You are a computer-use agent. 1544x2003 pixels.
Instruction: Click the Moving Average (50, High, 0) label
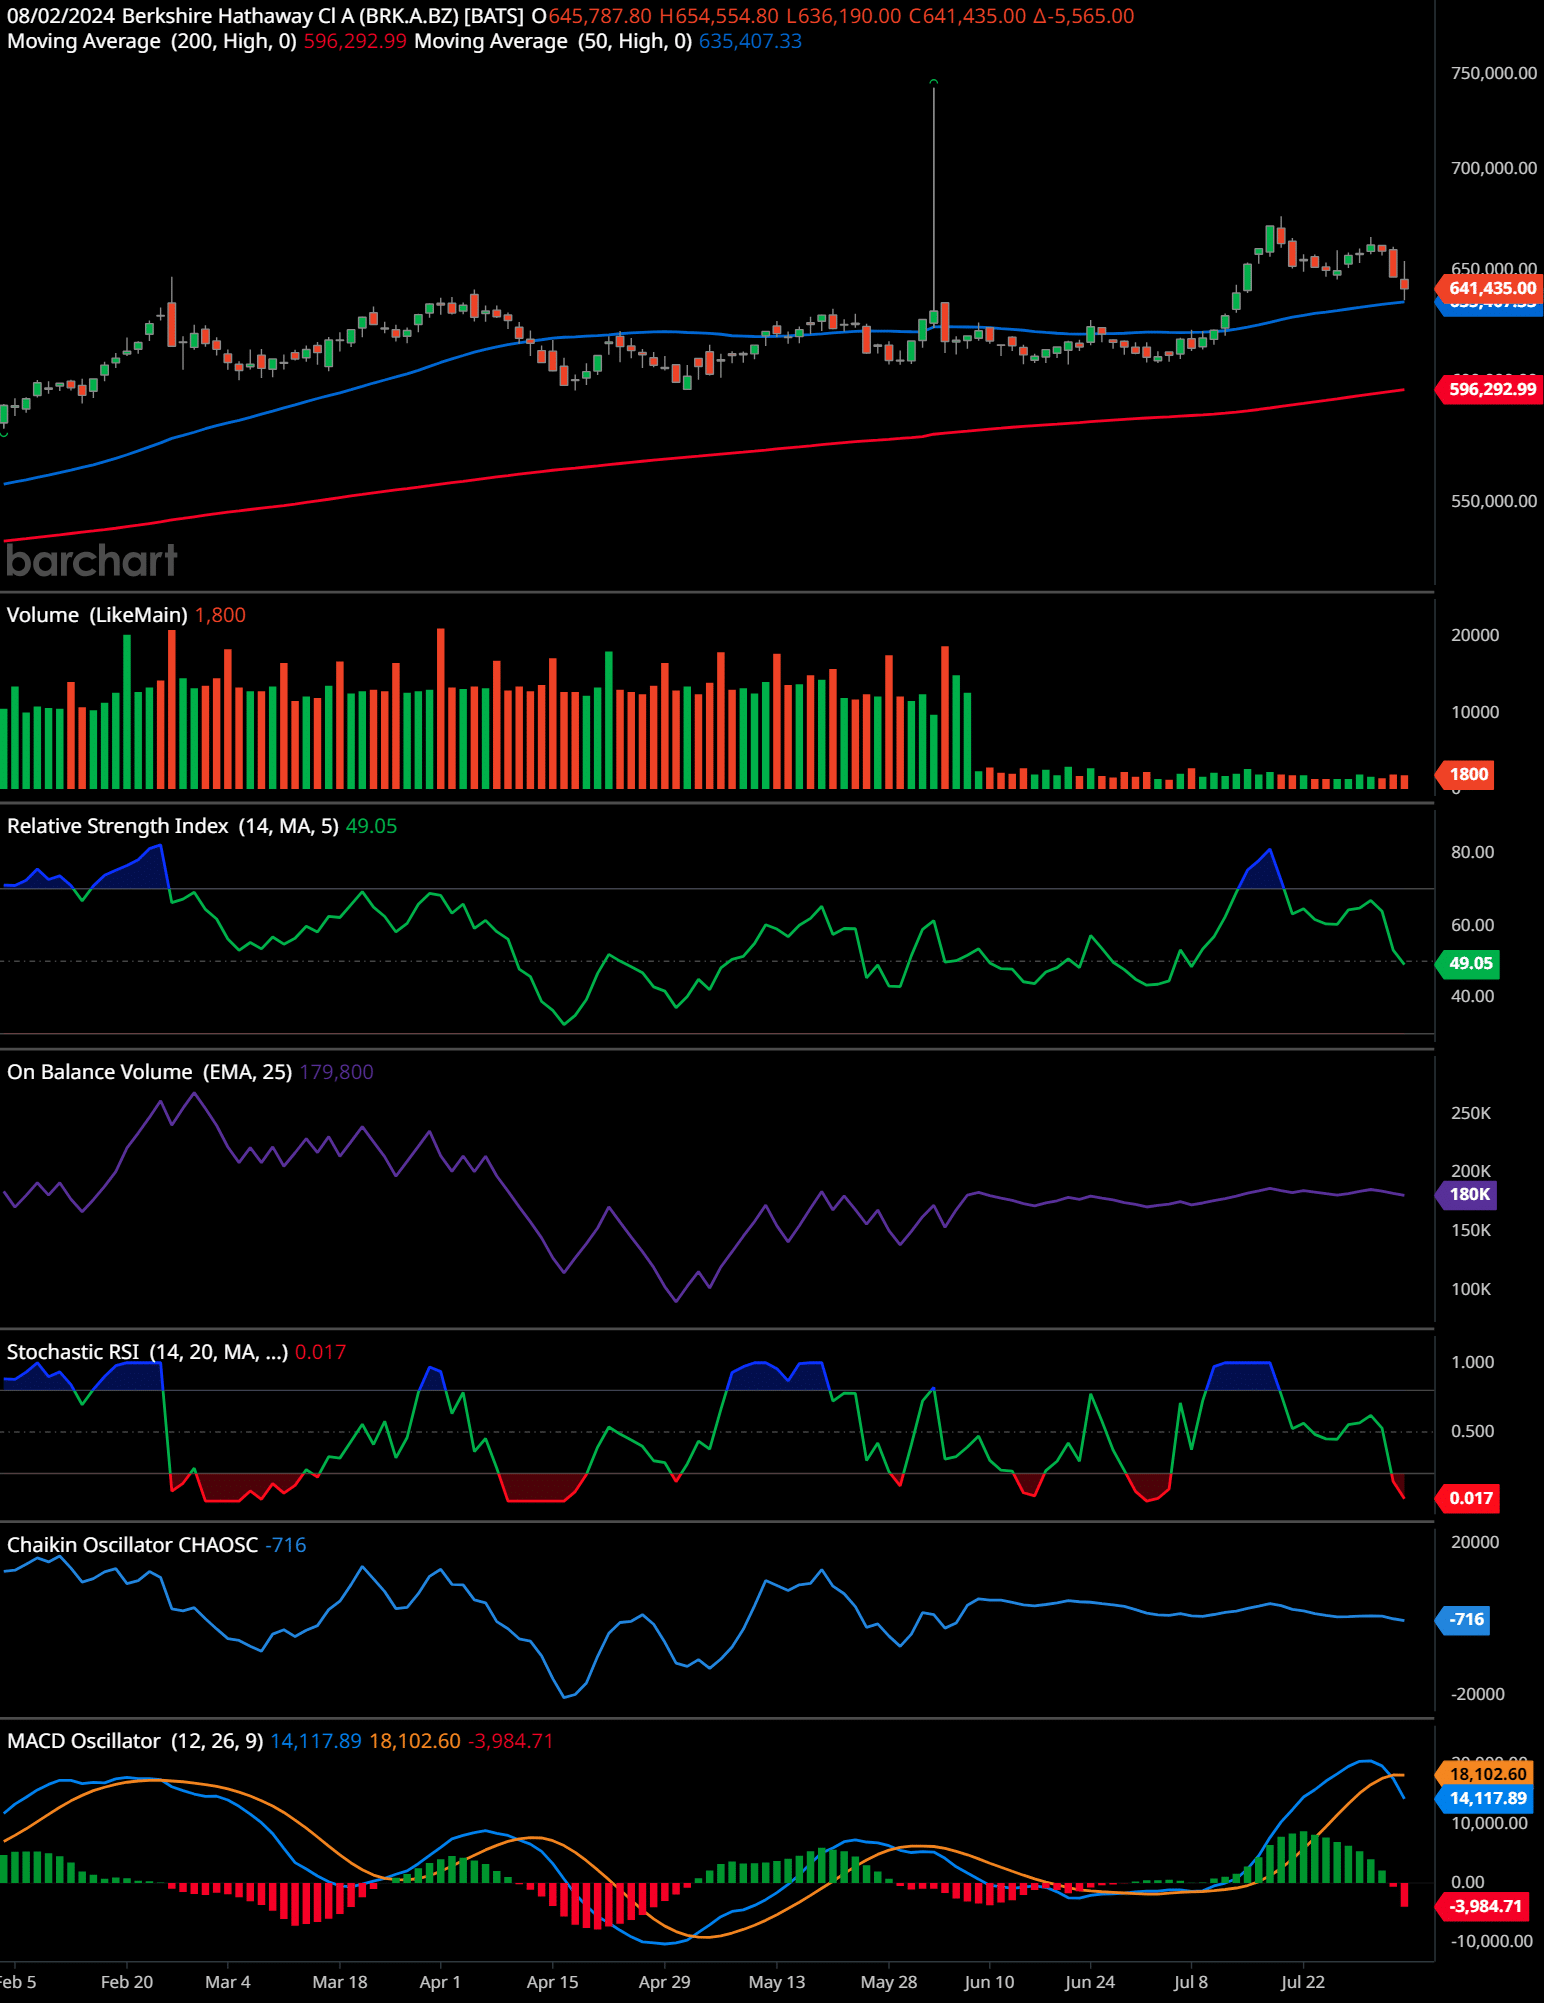(553, 41)
